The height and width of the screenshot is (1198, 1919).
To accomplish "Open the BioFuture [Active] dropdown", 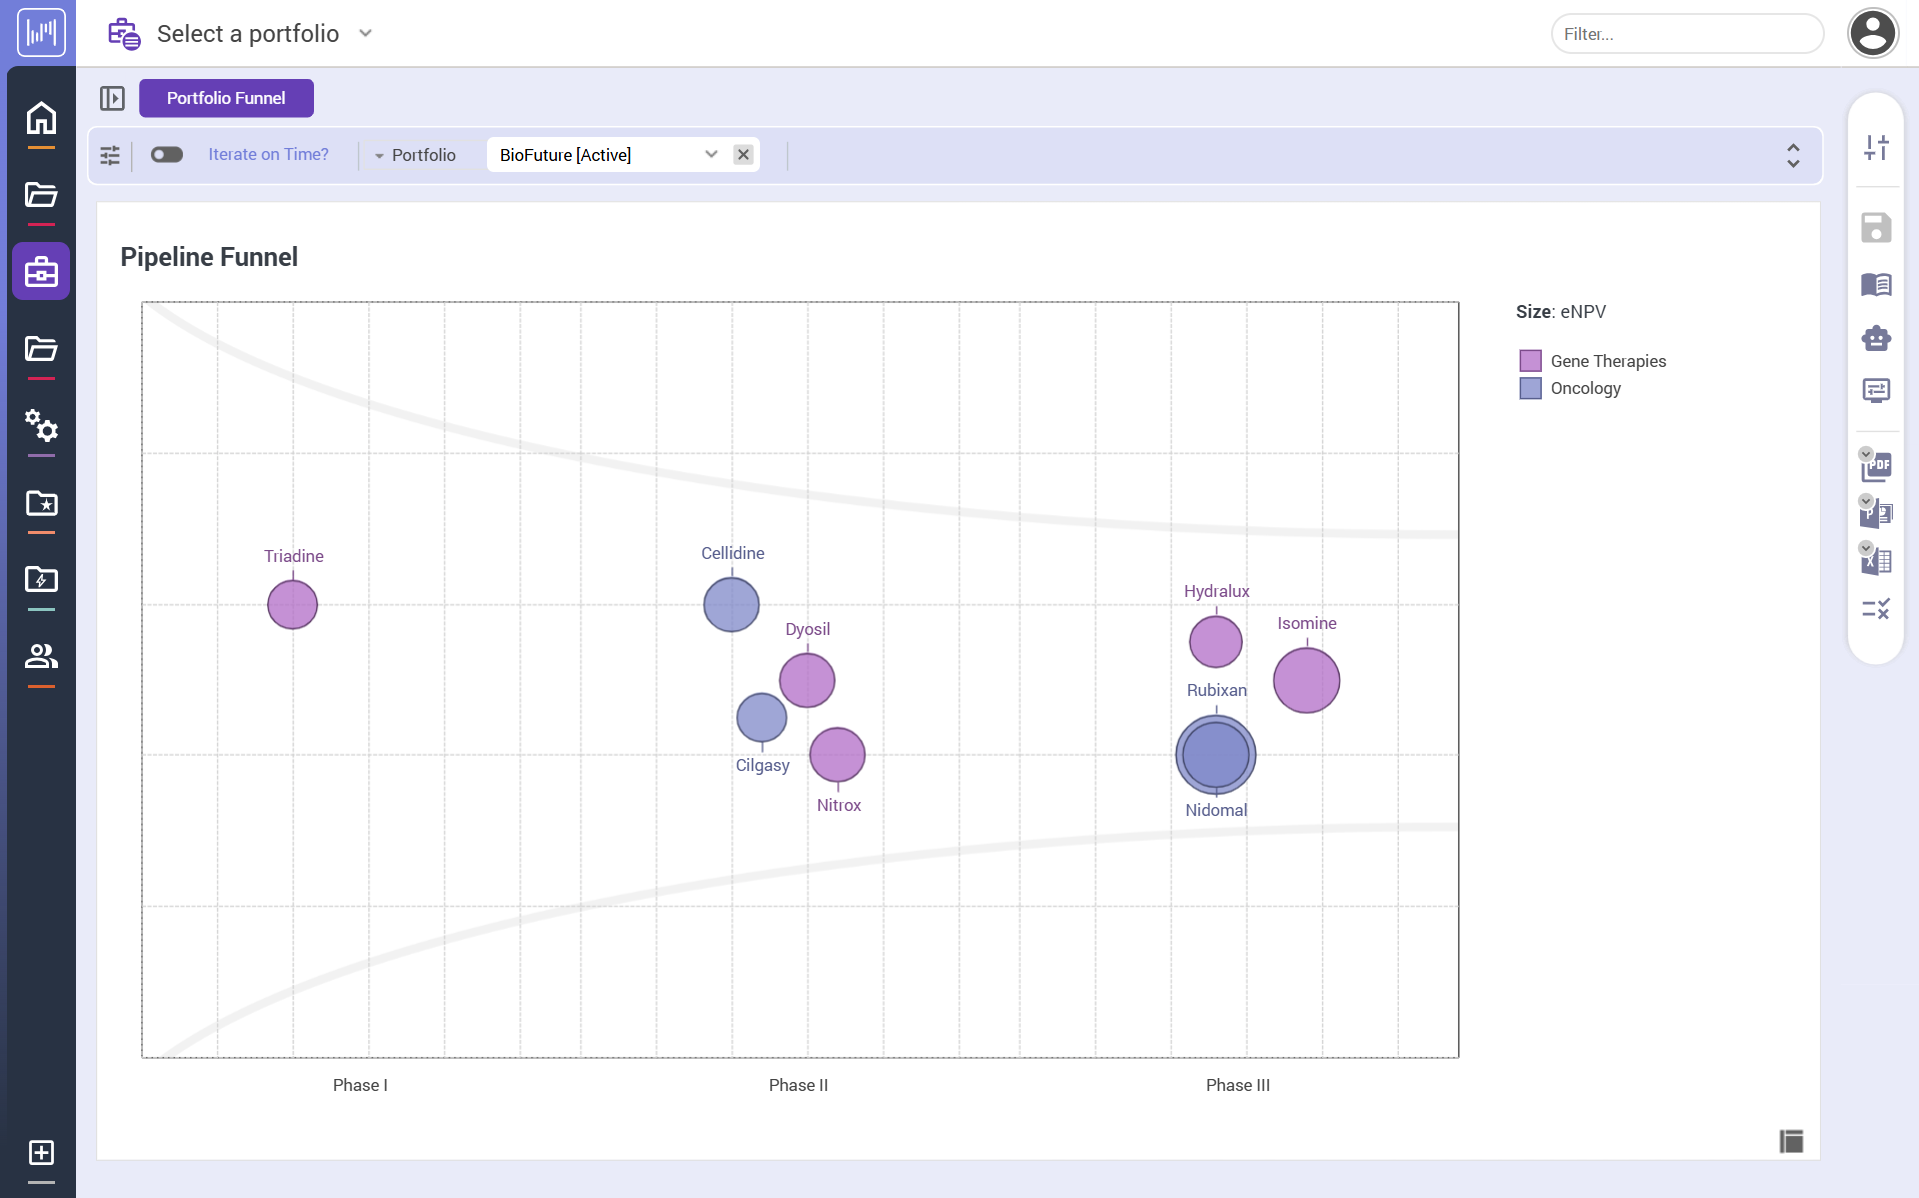I will point(710,155).
